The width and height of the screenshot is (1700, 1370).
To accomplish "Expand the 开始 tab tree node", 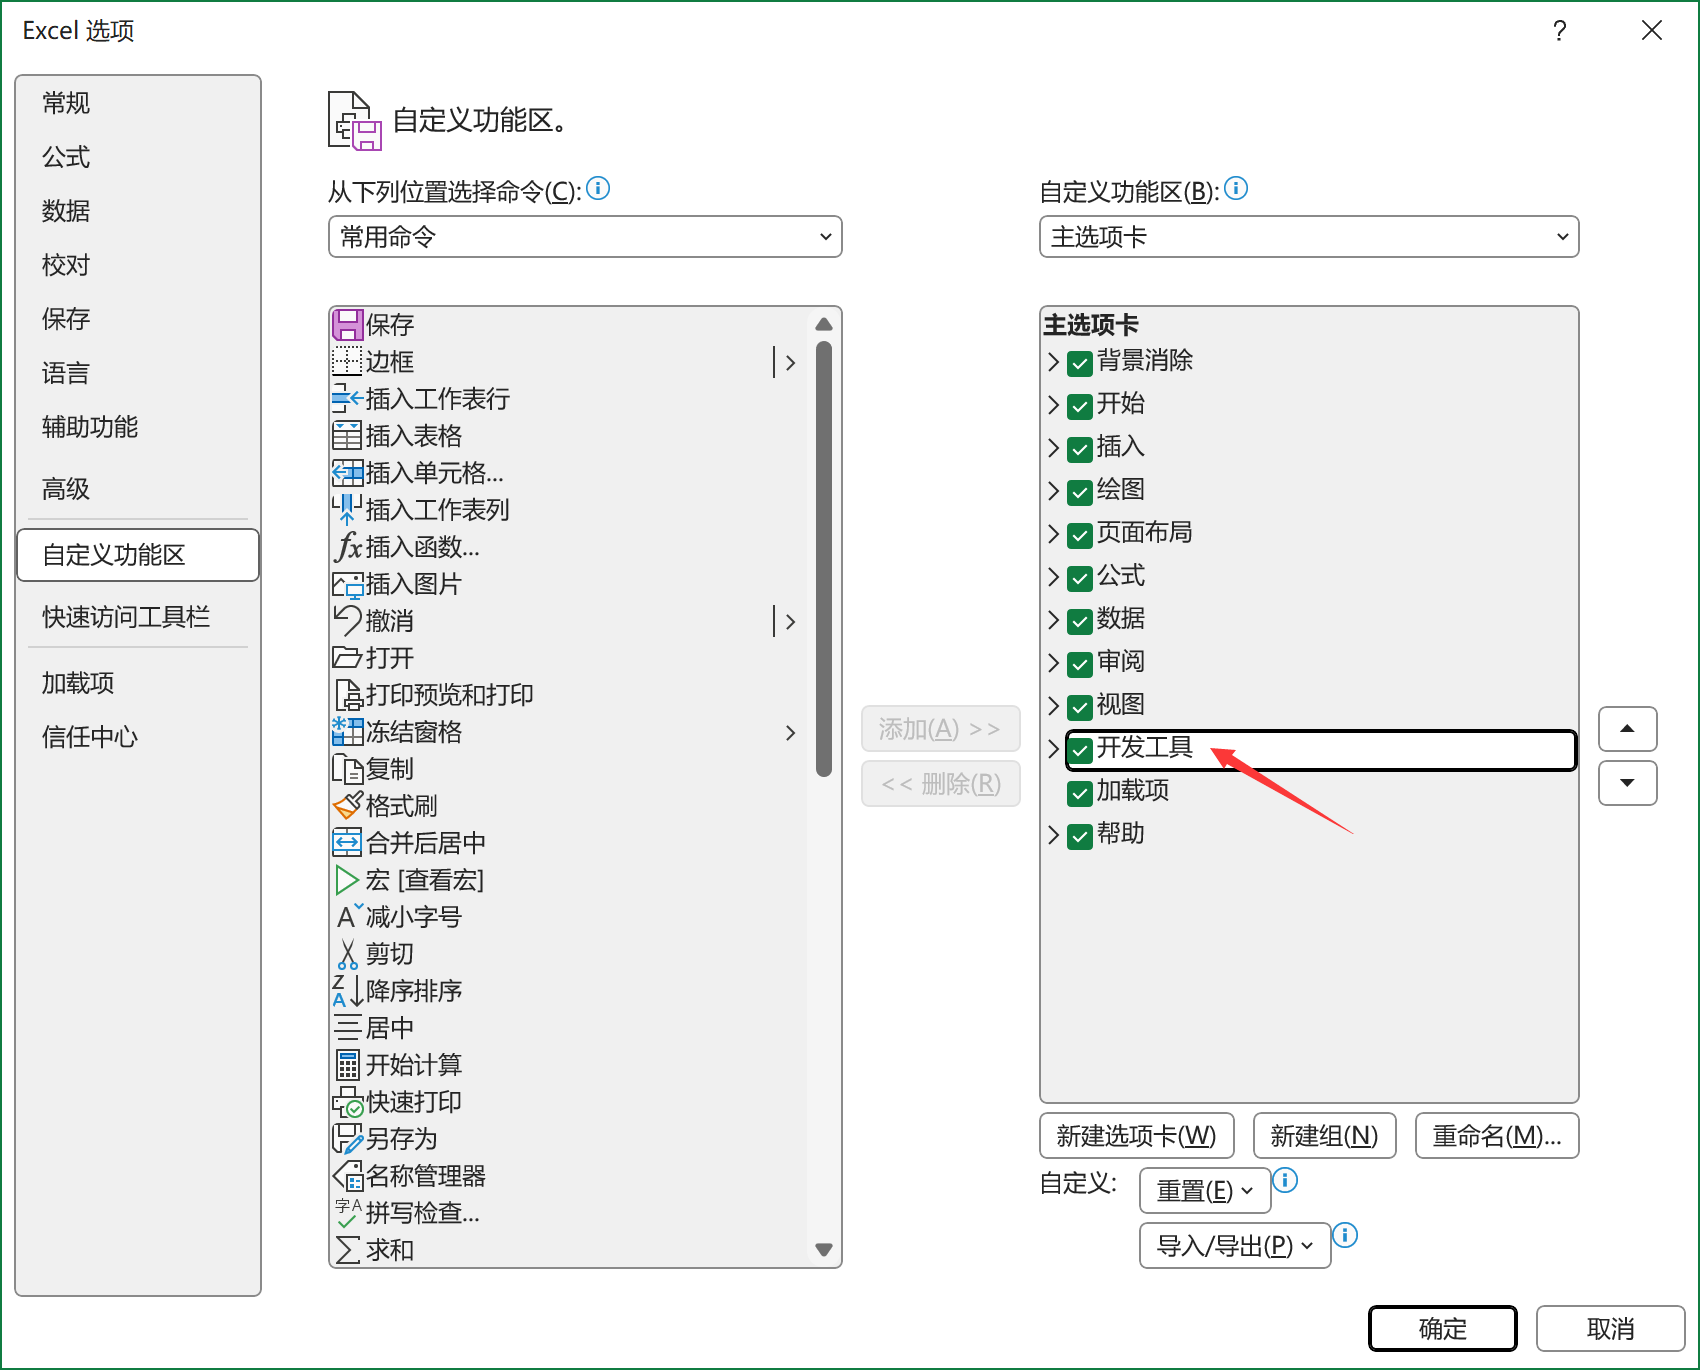I will [1053, 405].
